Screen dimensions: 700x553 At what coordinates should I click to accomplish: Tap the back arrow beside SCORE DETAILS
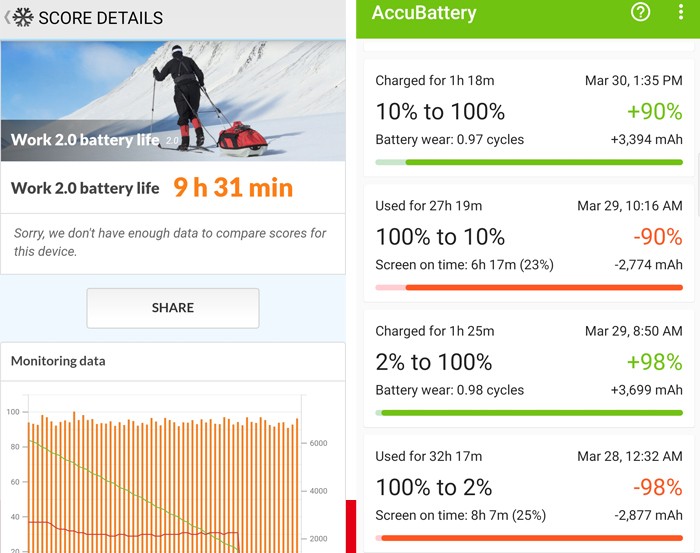(7, 17)
